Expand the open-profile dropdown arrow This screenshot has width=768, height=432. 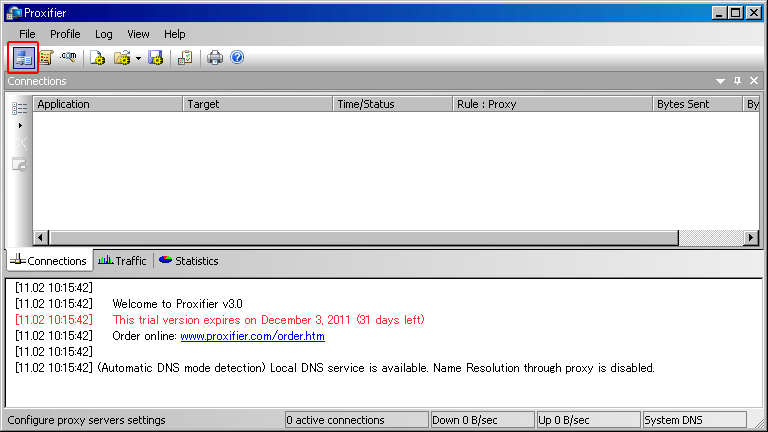138,58
